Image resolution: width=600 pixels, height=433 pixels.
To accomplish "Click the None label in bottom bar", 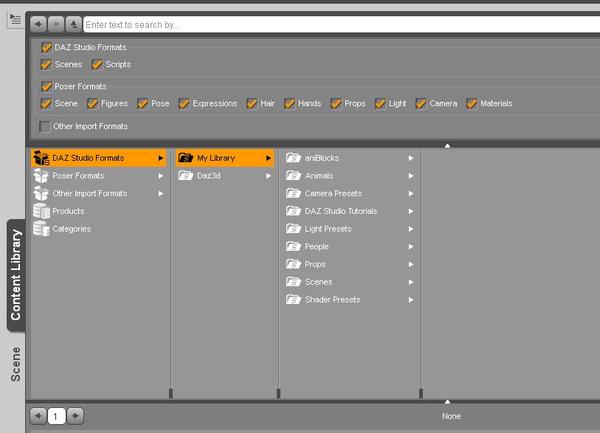I will 451,416.
